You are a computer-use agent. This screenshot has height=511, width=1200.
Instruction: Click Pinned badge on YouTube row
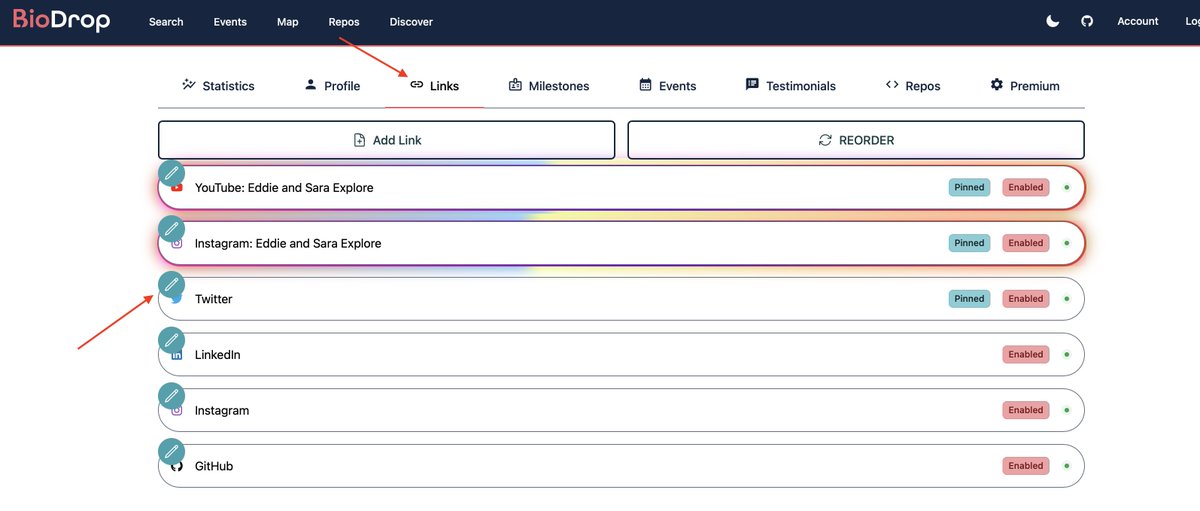click(x=969, y=187)
